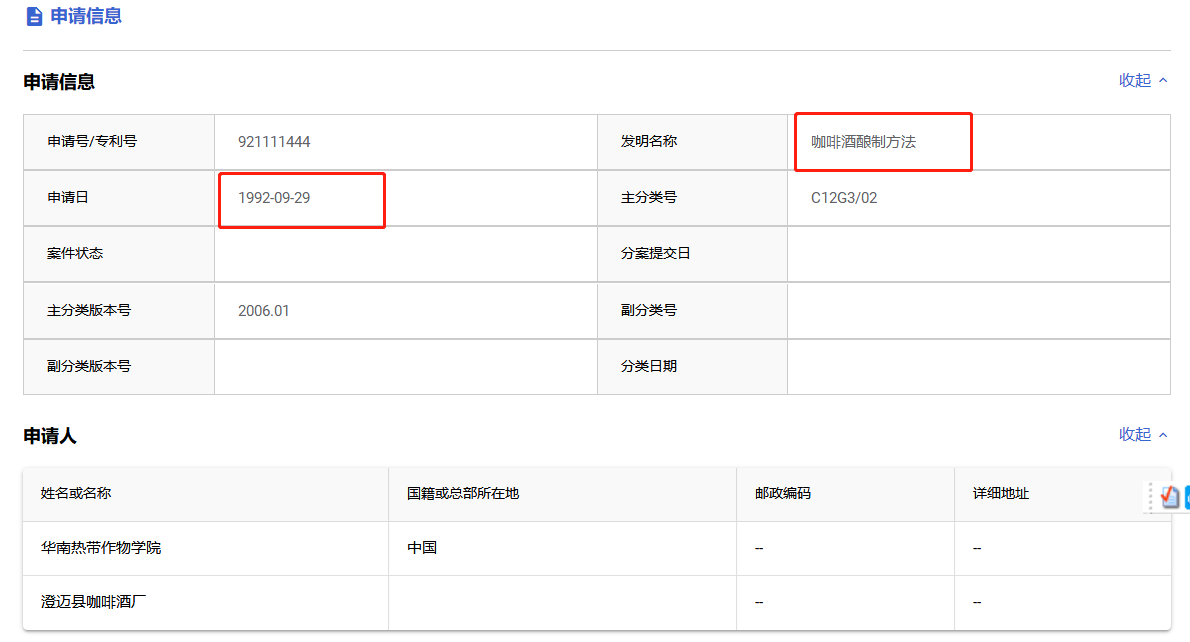Collapse the 申请信息 section via 收起
This screenshot has height=642, width=1190.
point(1135,80)
